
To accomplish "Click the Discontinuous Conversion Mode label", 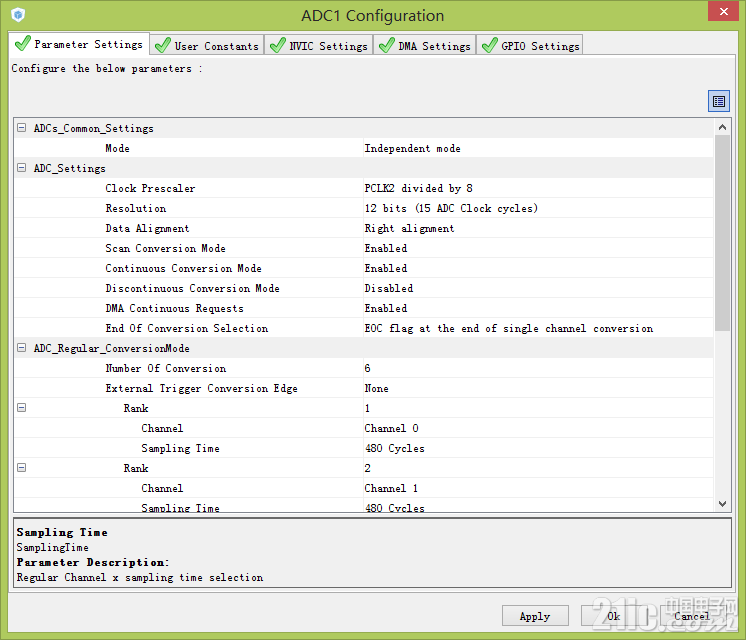I will click(x=192, y=288).
